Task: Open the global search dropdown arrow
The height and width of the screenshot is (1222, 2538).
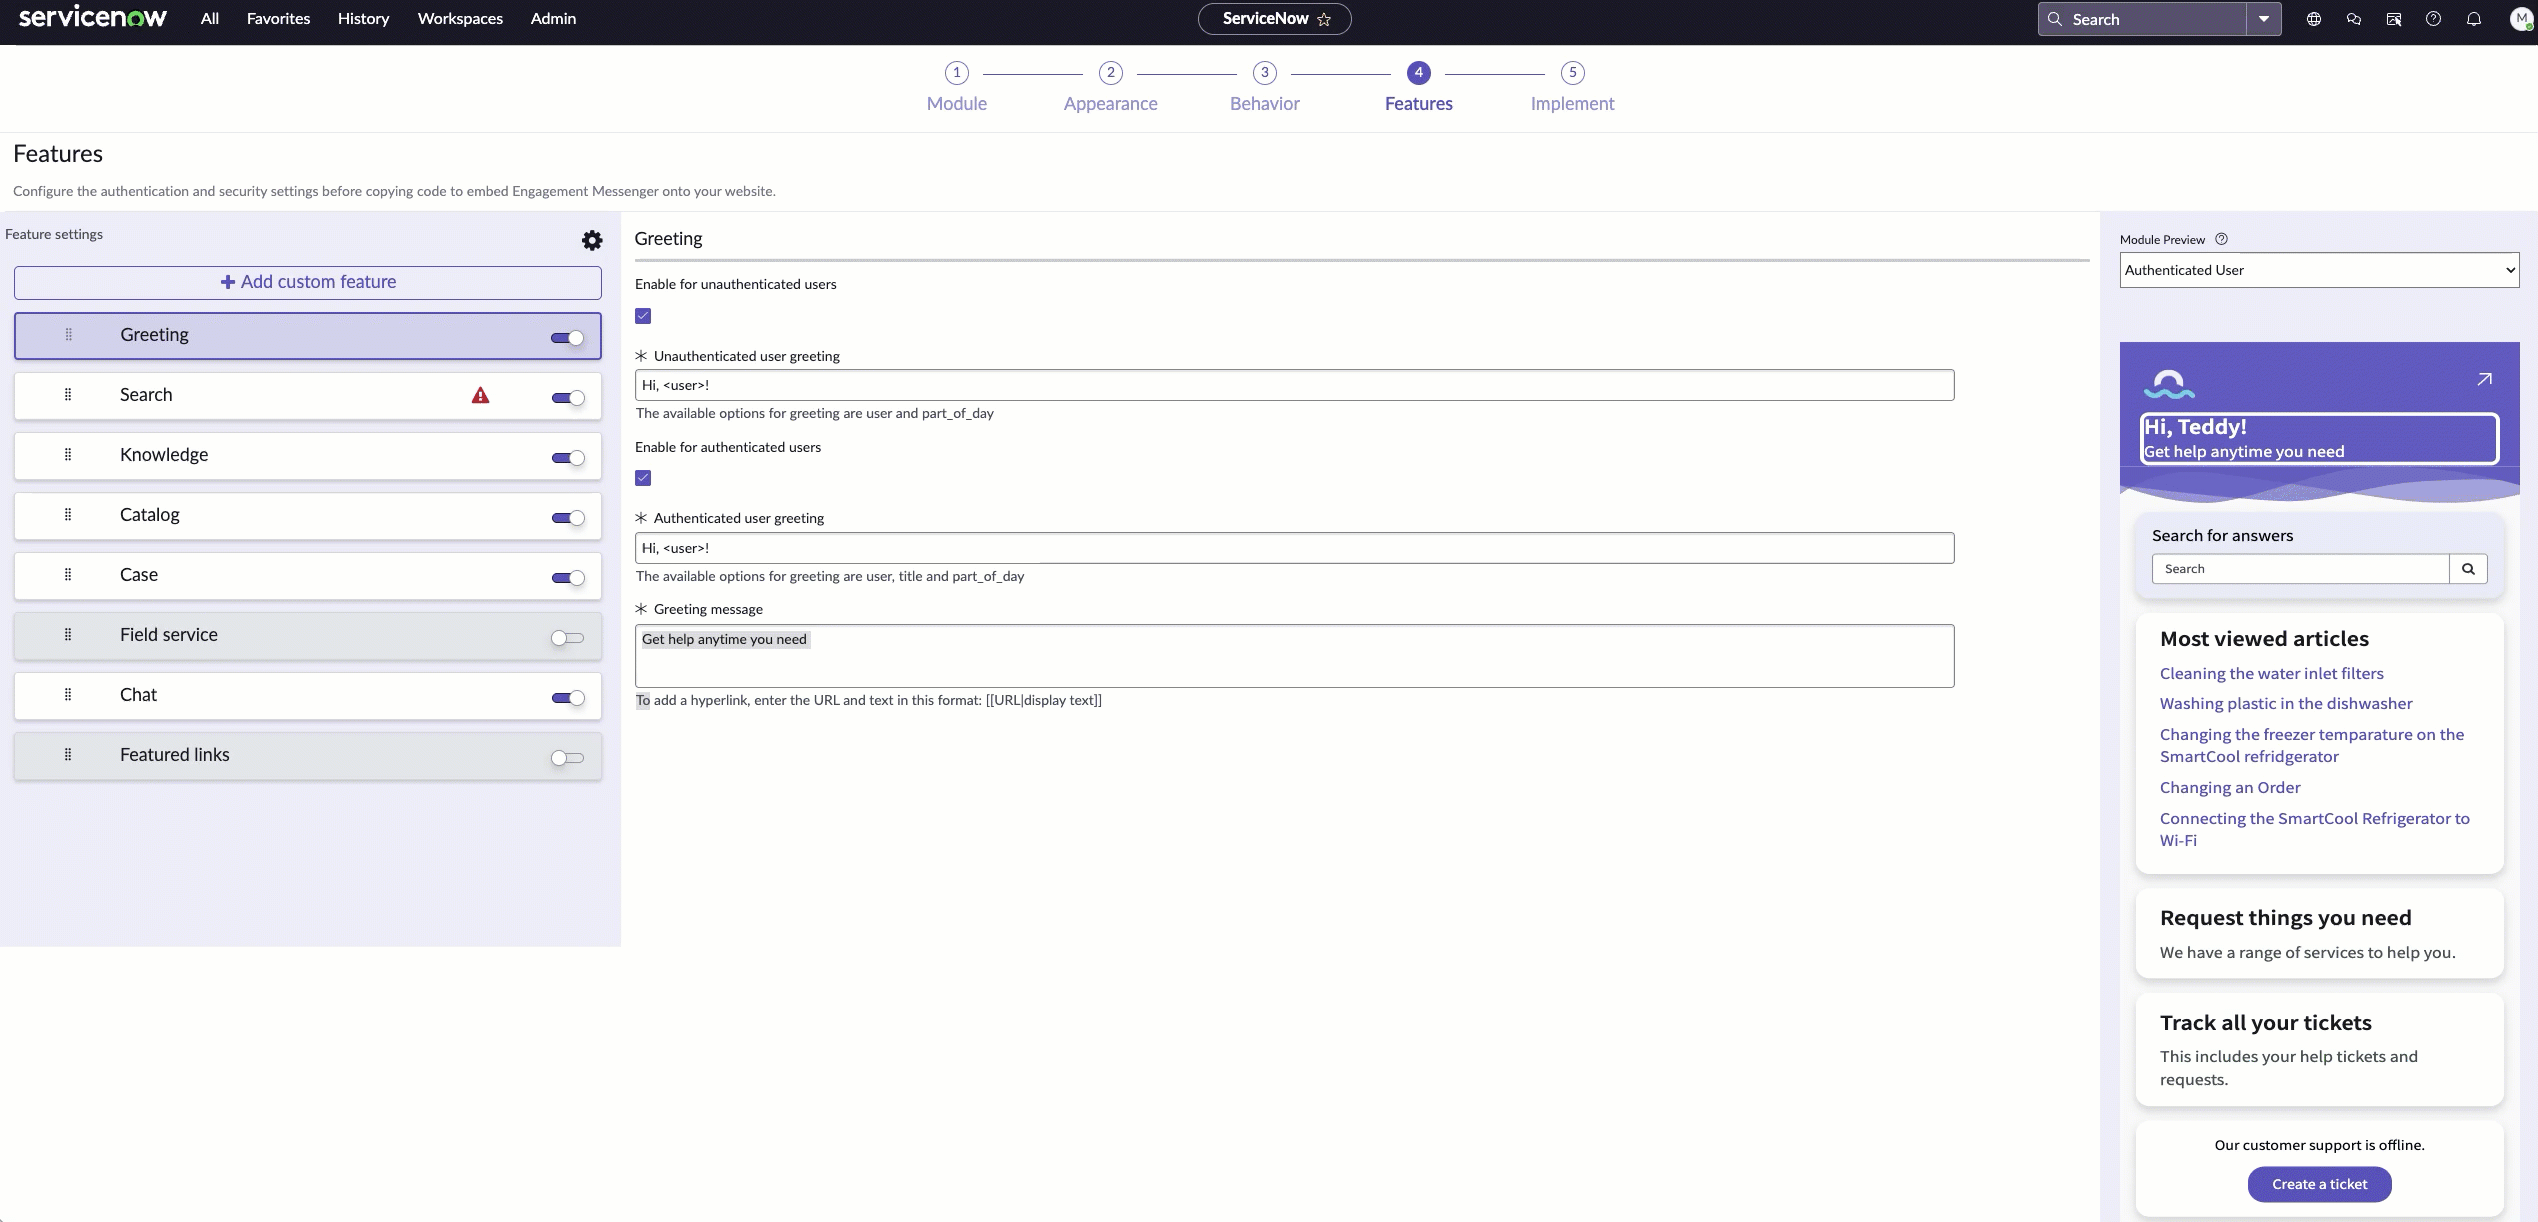Action: (x=2264, y=19)
